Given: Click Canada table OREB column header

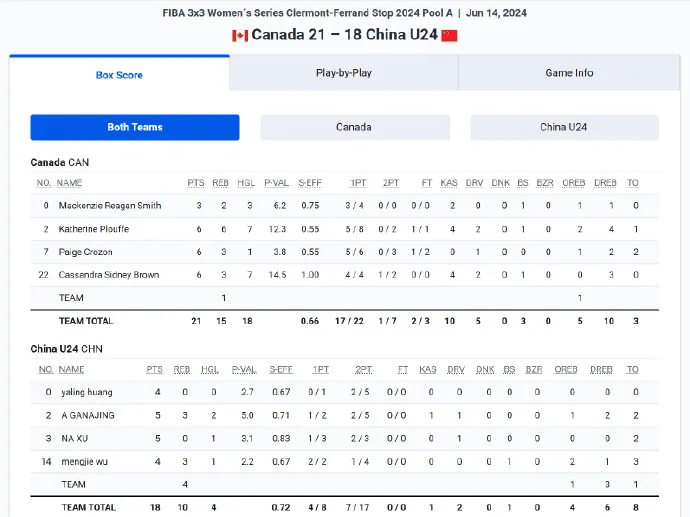Looking at the screenshot, I should pos(573,183).
